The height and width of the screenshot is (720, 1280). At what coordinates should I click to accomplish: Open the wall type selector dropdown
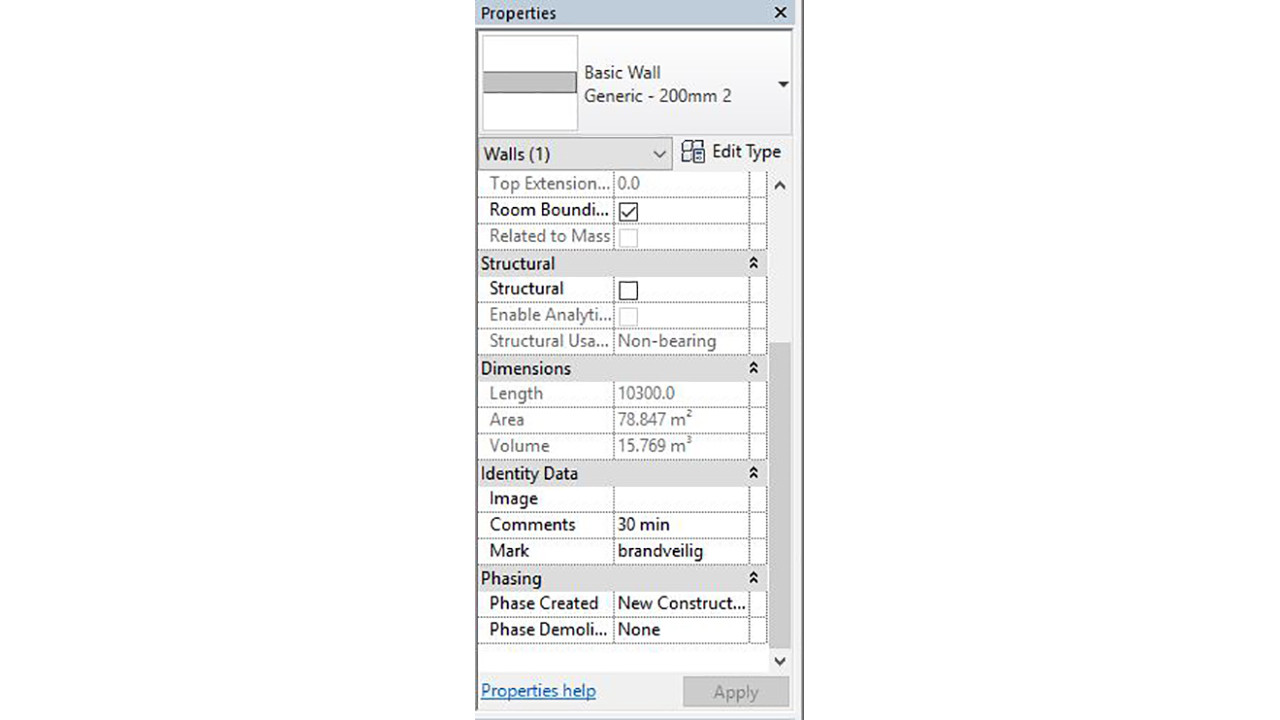tap(783, 84)
